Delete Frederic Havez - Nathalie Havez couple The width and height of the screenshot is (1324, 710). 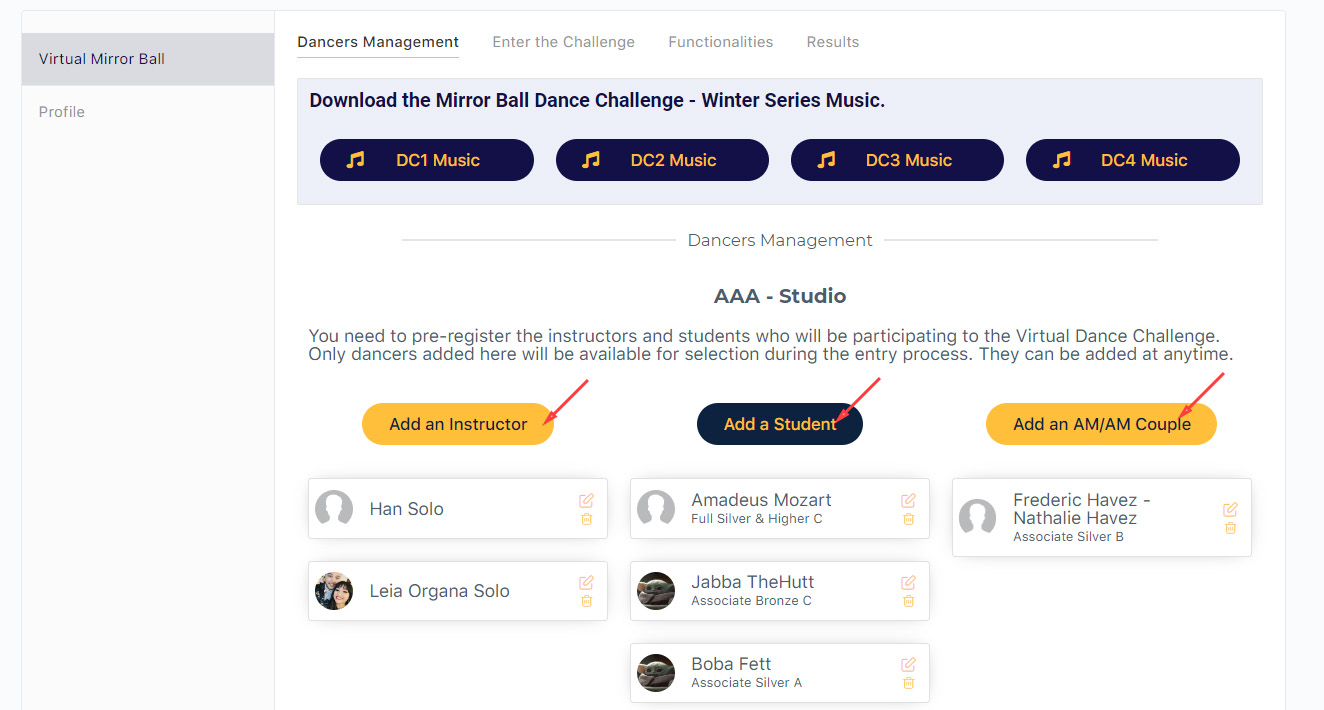(x=1230, y=528)
